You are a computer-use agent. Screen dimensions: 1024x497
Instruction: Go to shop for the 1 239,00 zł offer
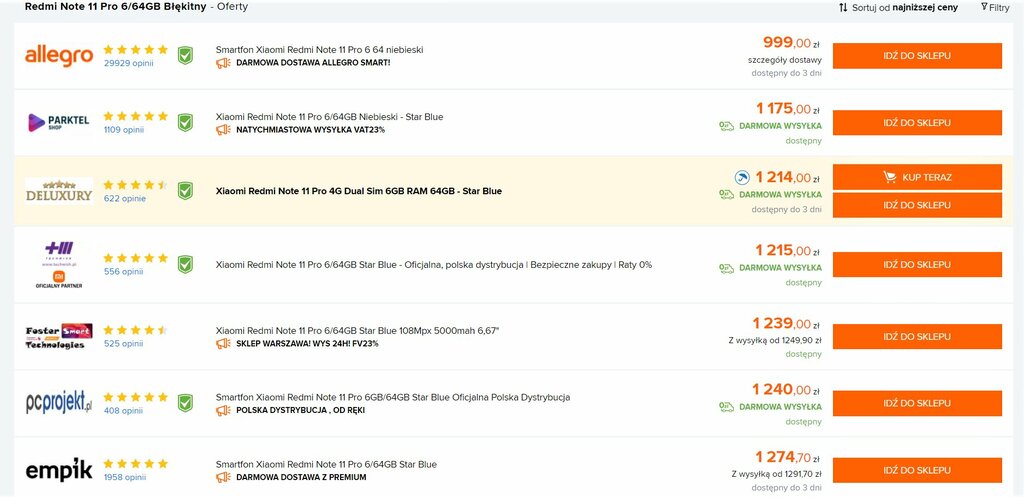tap(917, 336)
